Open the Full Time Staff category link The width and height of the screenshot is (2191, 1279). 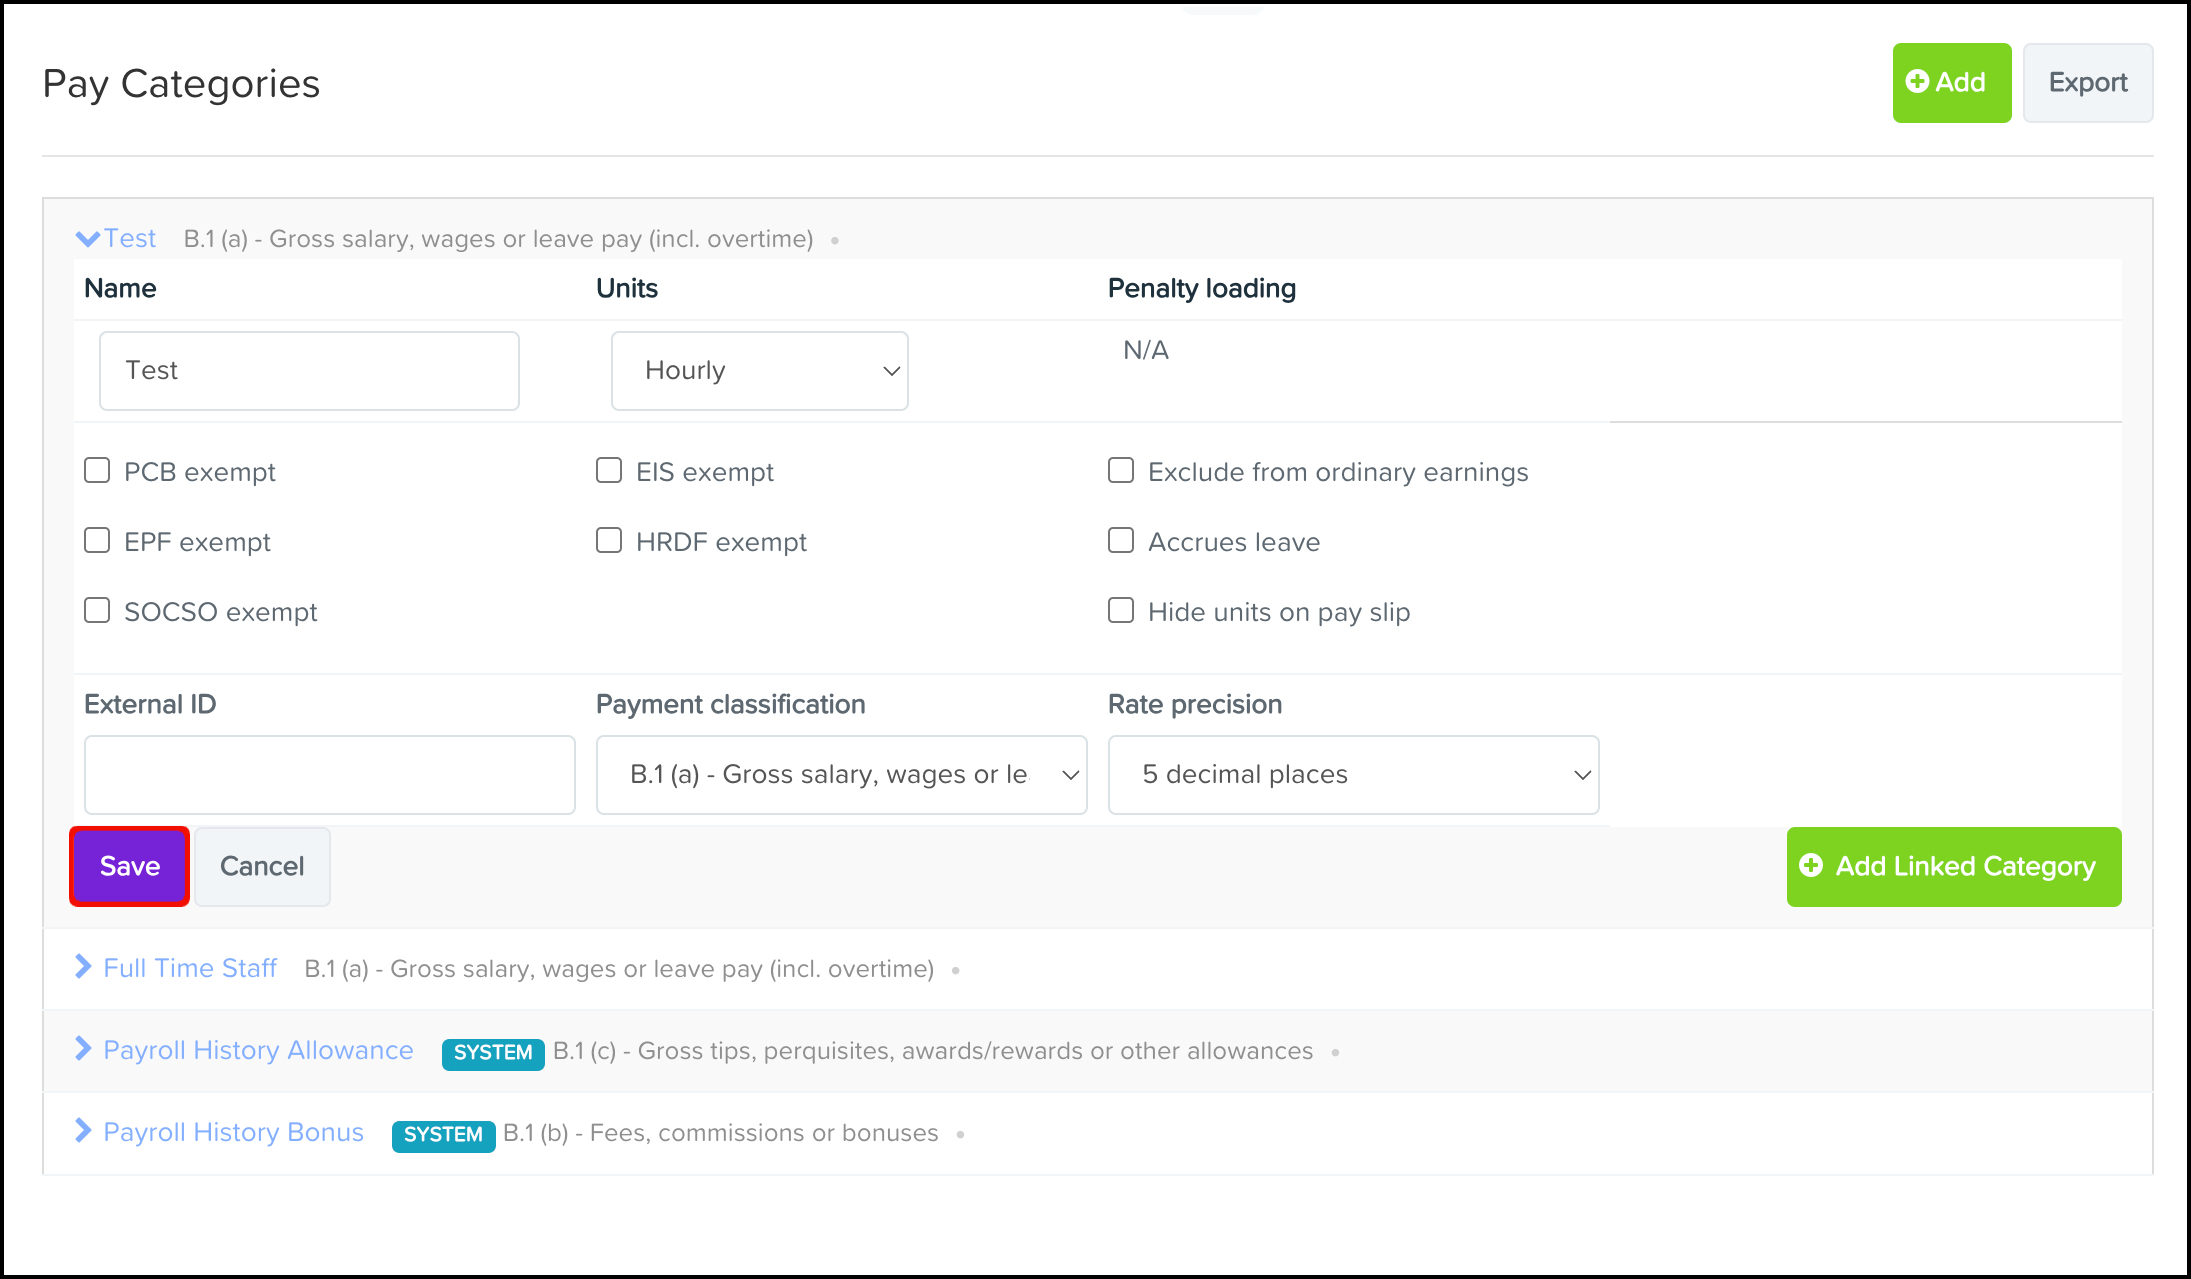tap(190, 968)
